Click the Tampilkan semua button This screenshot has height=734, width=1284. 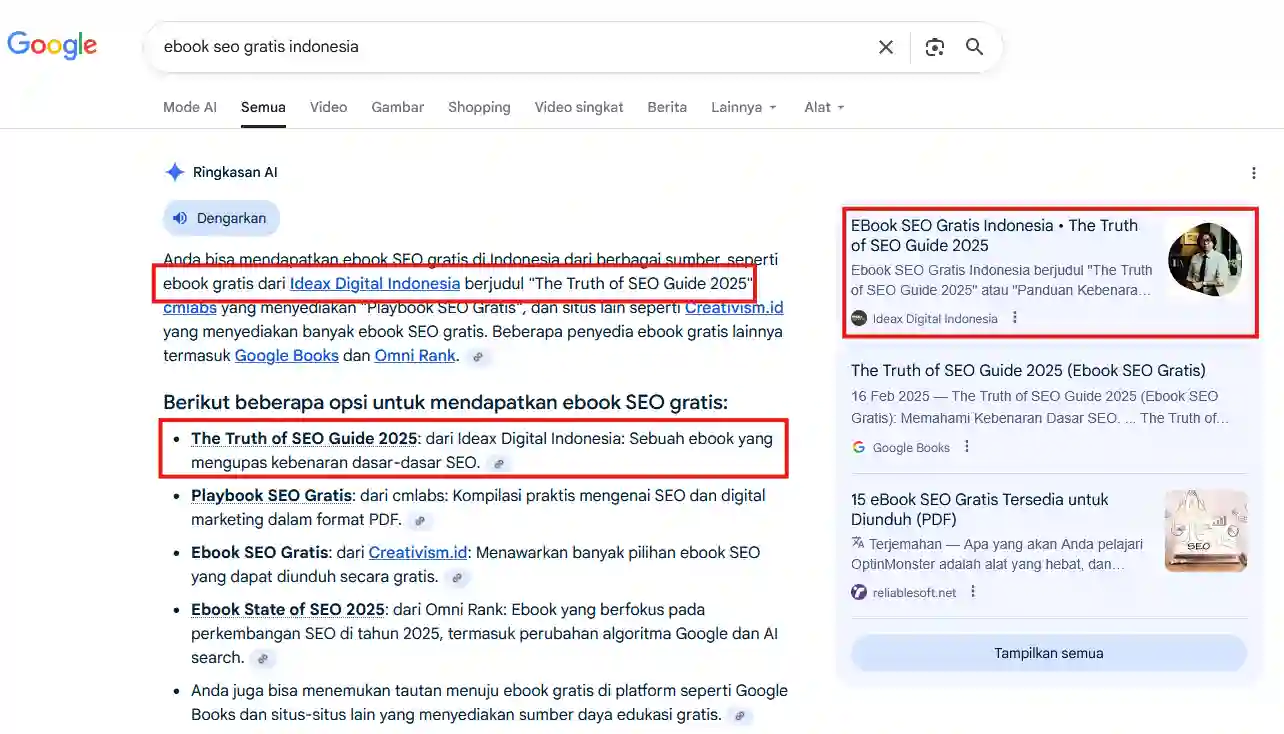[x=1049, y=653]
